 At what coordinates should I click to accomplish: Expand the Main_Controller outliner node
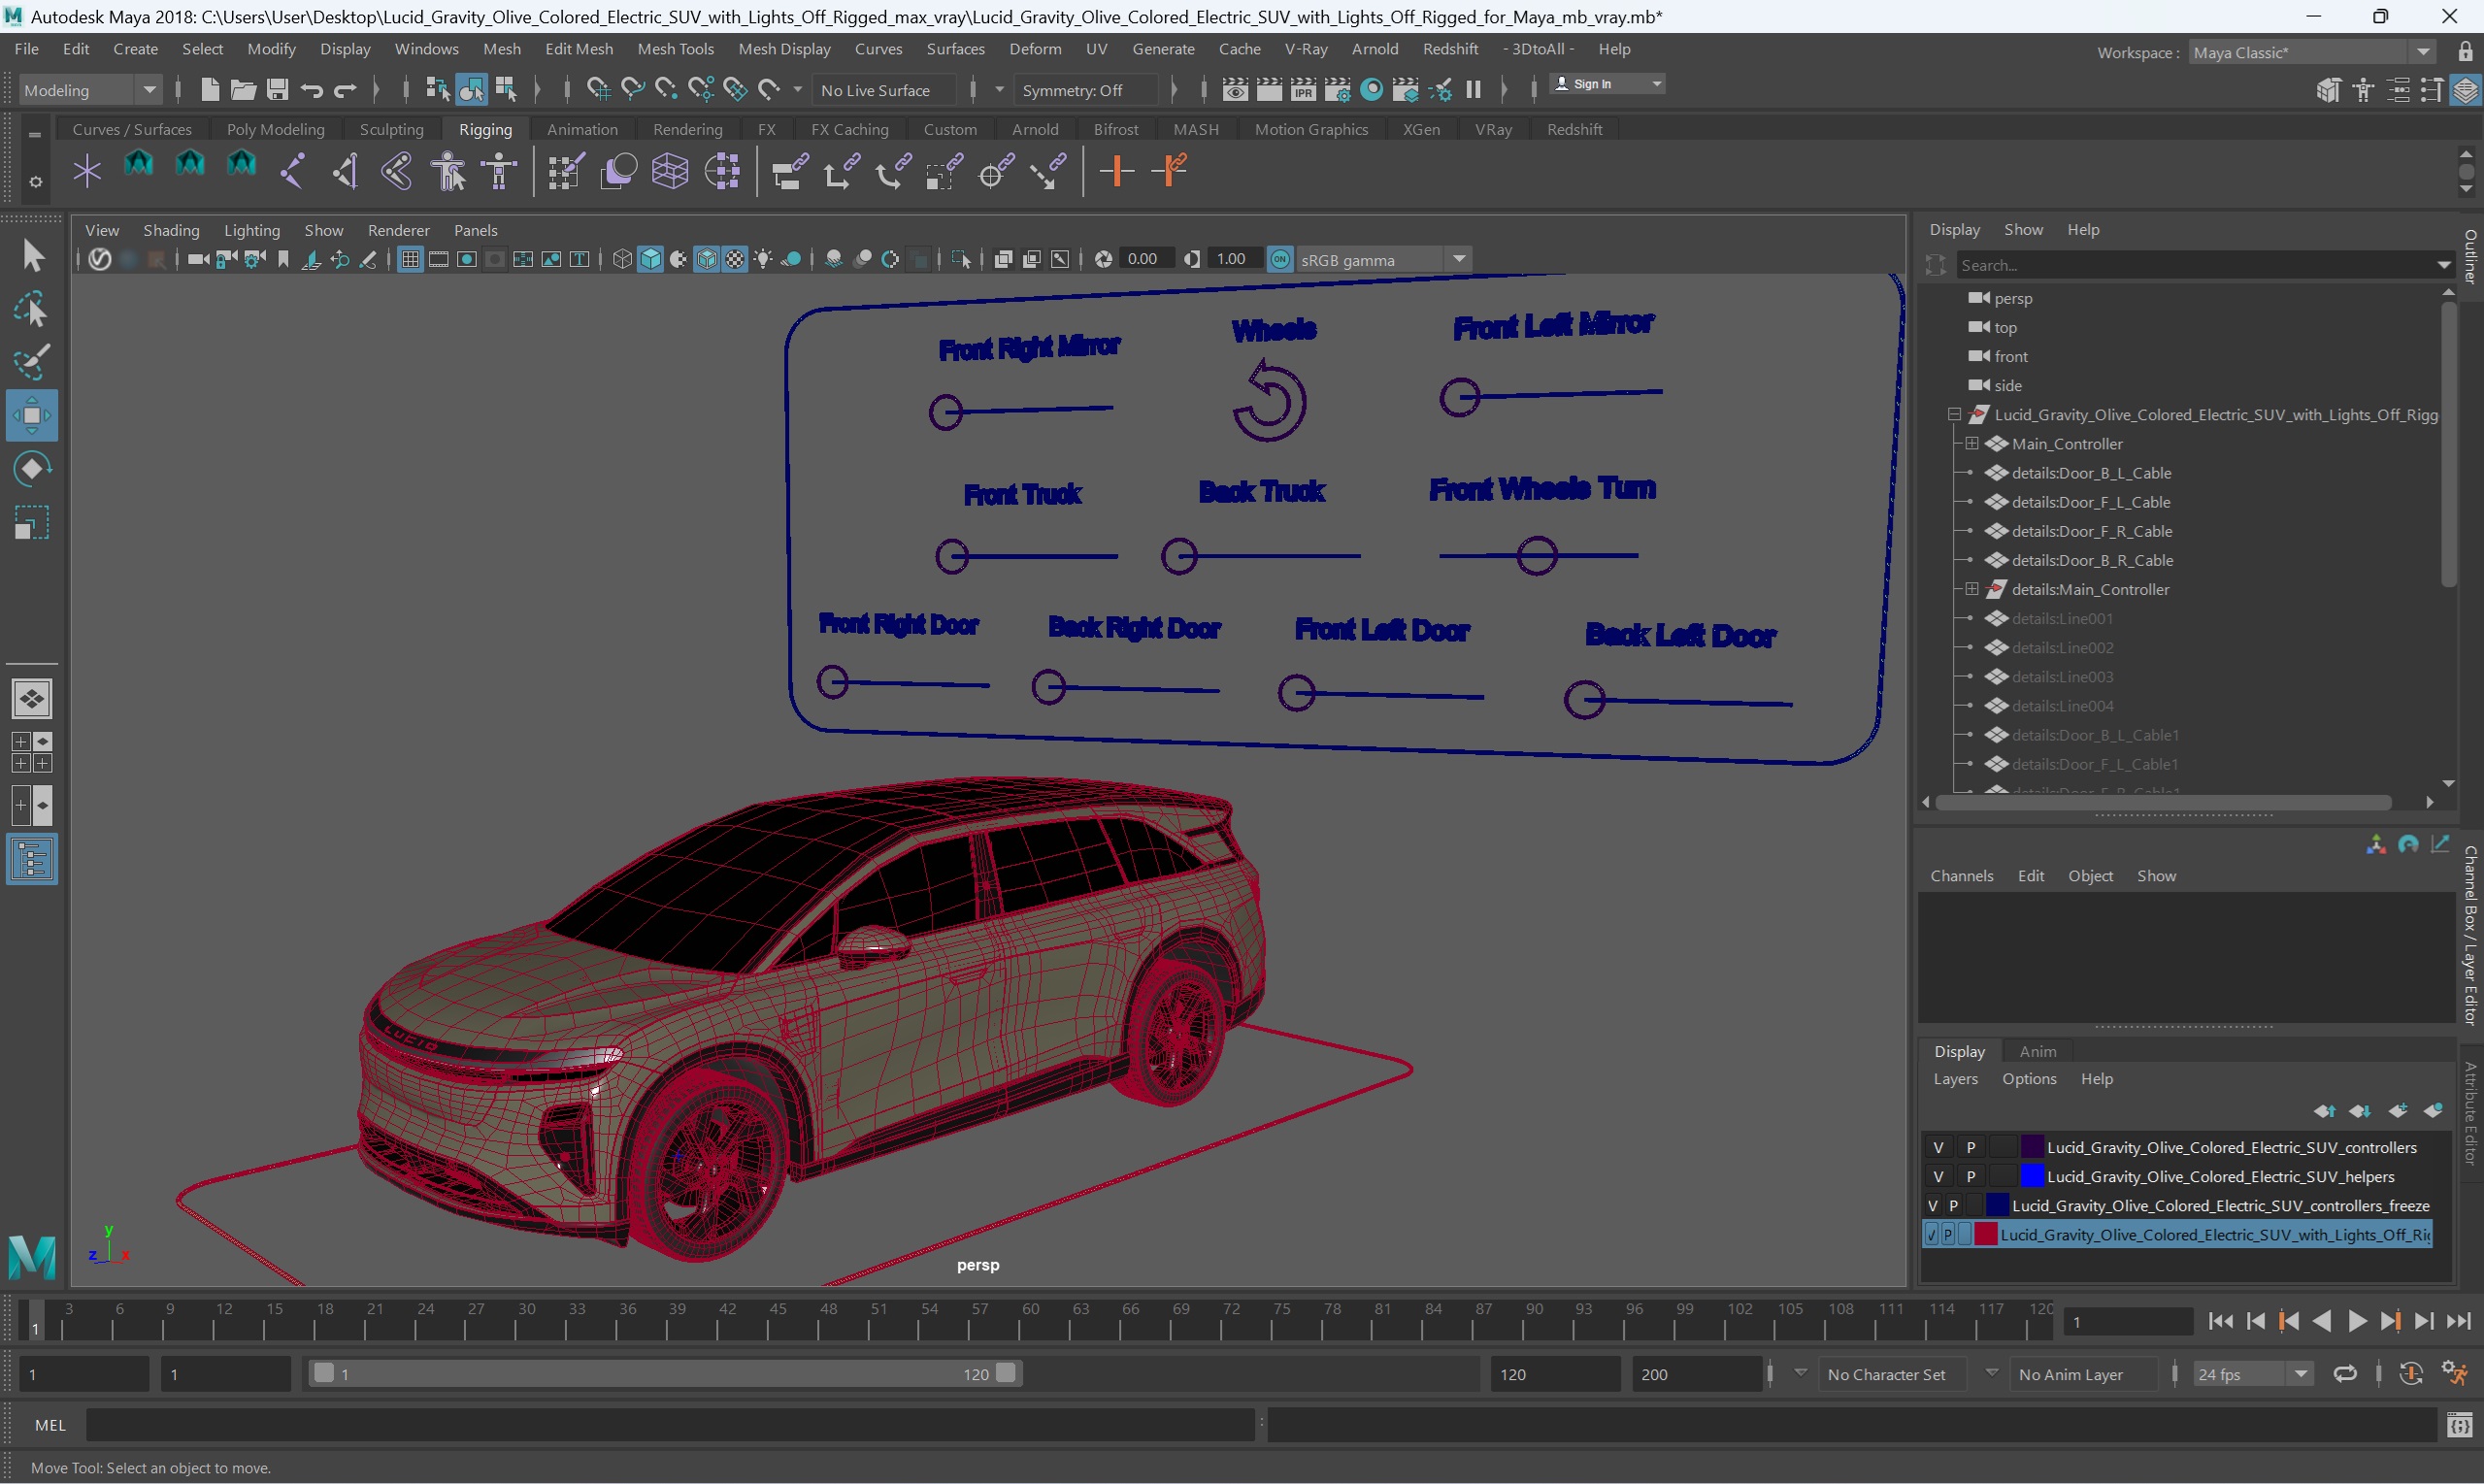1971,443
